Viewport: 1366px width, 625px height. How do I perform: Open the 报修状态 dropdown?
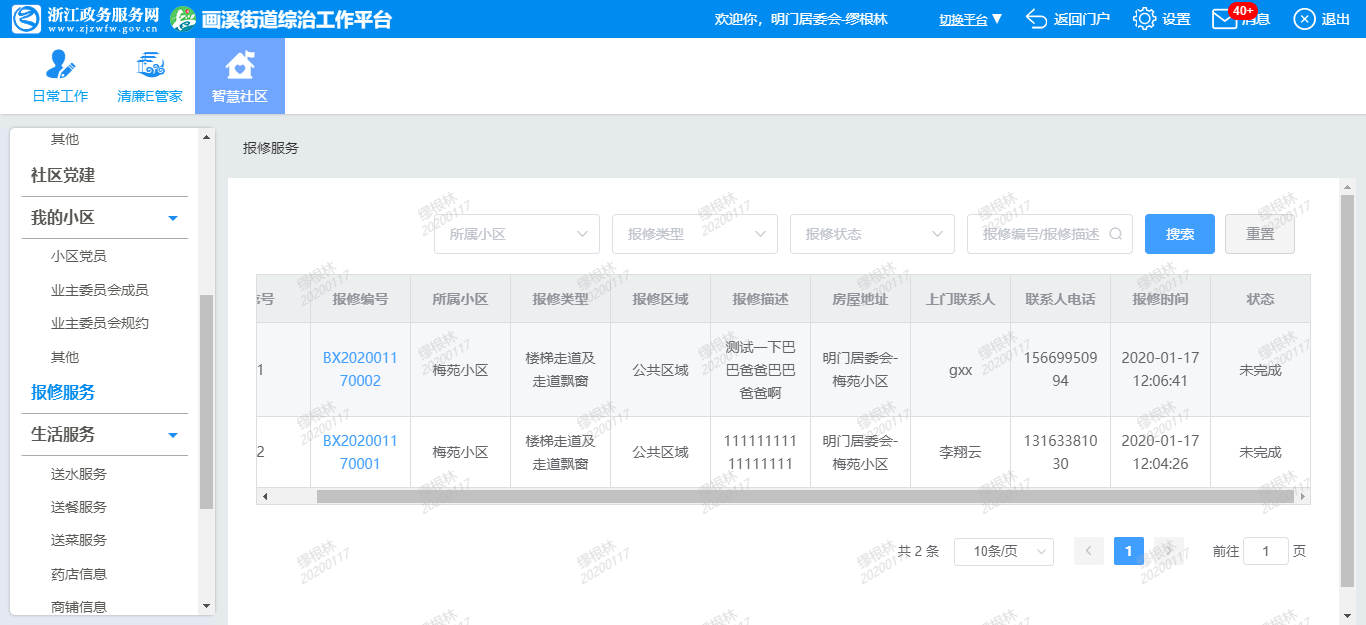click(x=872, y=234)
